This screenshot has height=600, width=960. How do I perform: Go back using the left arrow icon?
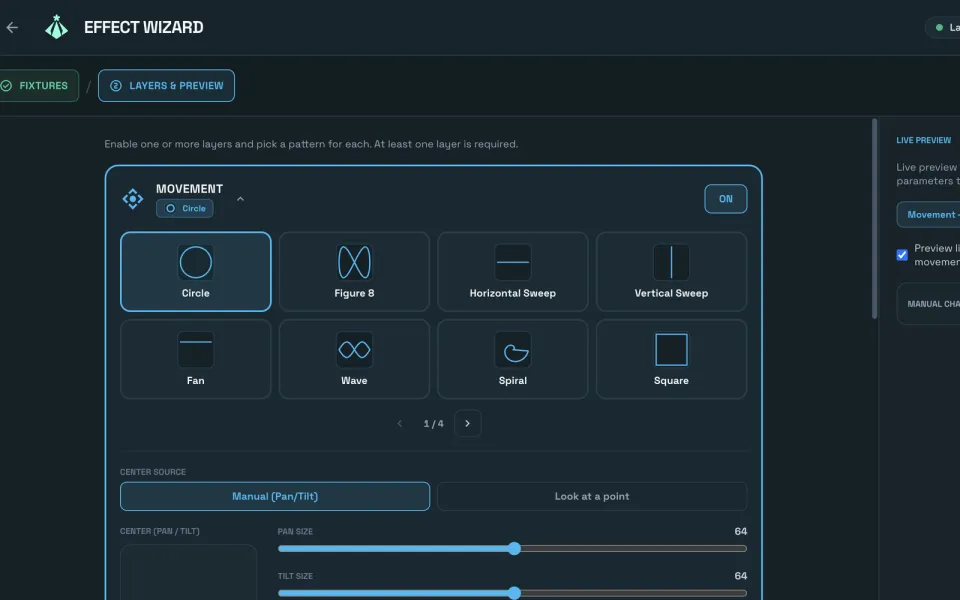click(x=12, y=28)
